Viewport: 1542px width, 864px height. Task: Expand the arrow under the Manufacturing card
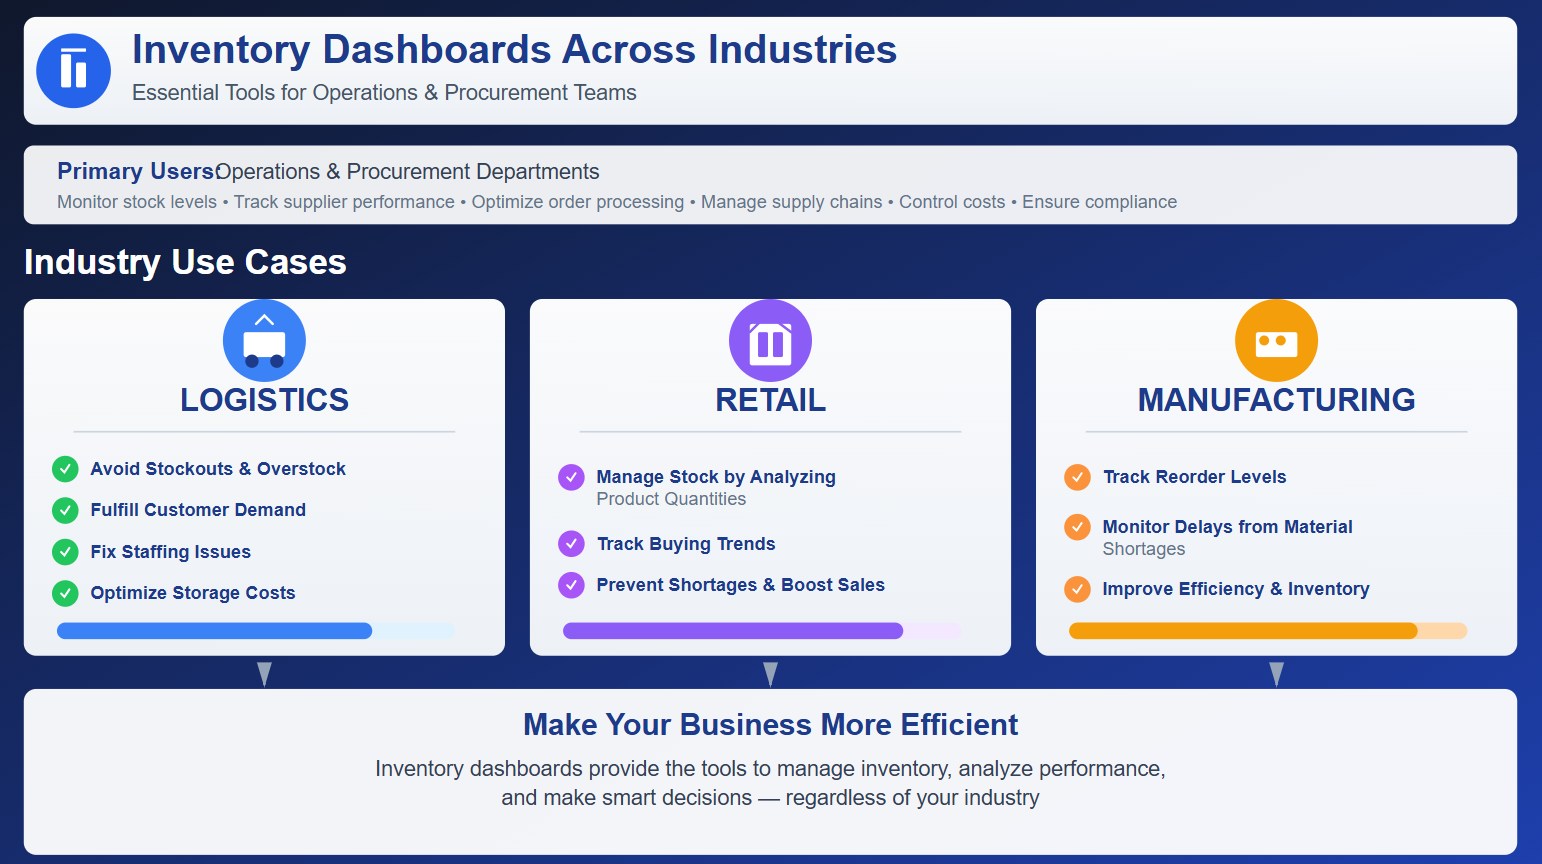coord(1276,673)
